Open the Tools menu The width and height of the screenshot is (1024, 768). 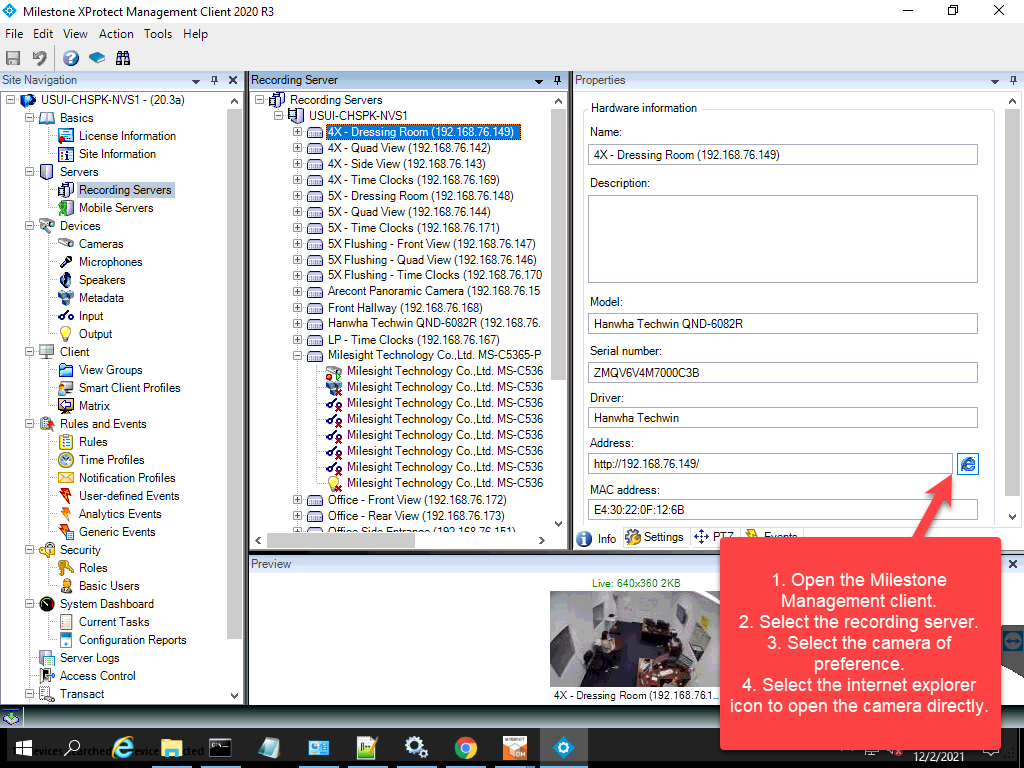tap(157, 33)
